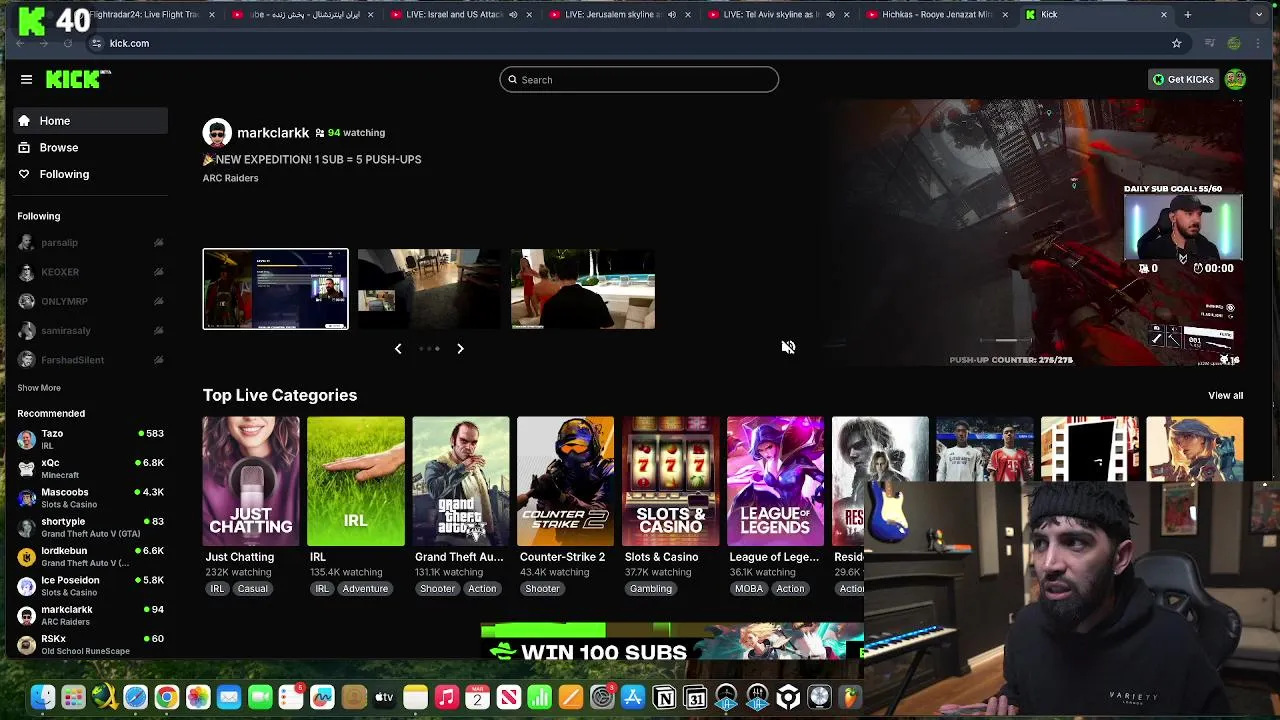The image size is (1280, 720).
Task: Click MOBA tag under League of Legends
Action: pyautogui.click(x=749, y=589)
